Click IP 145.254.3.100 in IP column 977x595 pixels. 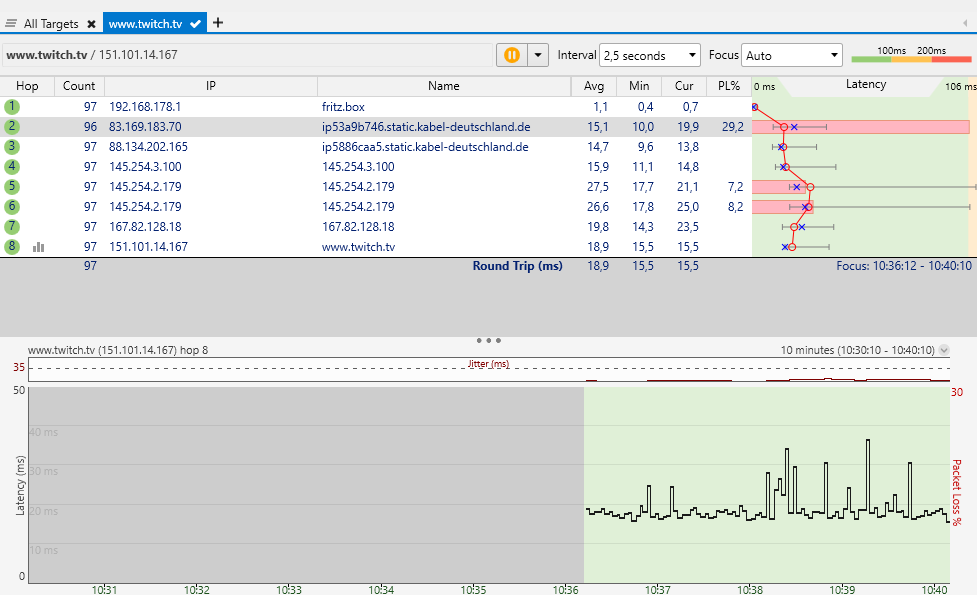(145, 166)
